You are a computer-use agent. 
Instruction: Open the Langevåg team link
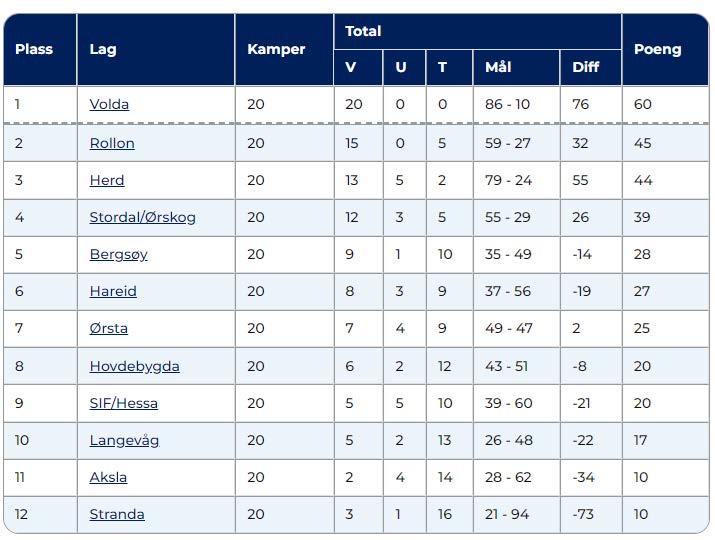(x=124, y=441)
